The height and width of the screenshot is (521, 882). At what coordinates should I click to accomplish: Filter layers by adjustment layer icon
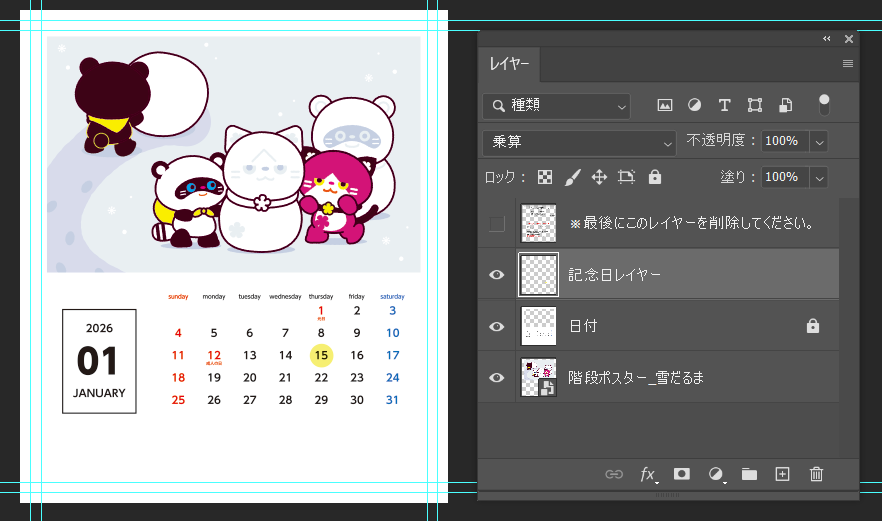[694, 105]
